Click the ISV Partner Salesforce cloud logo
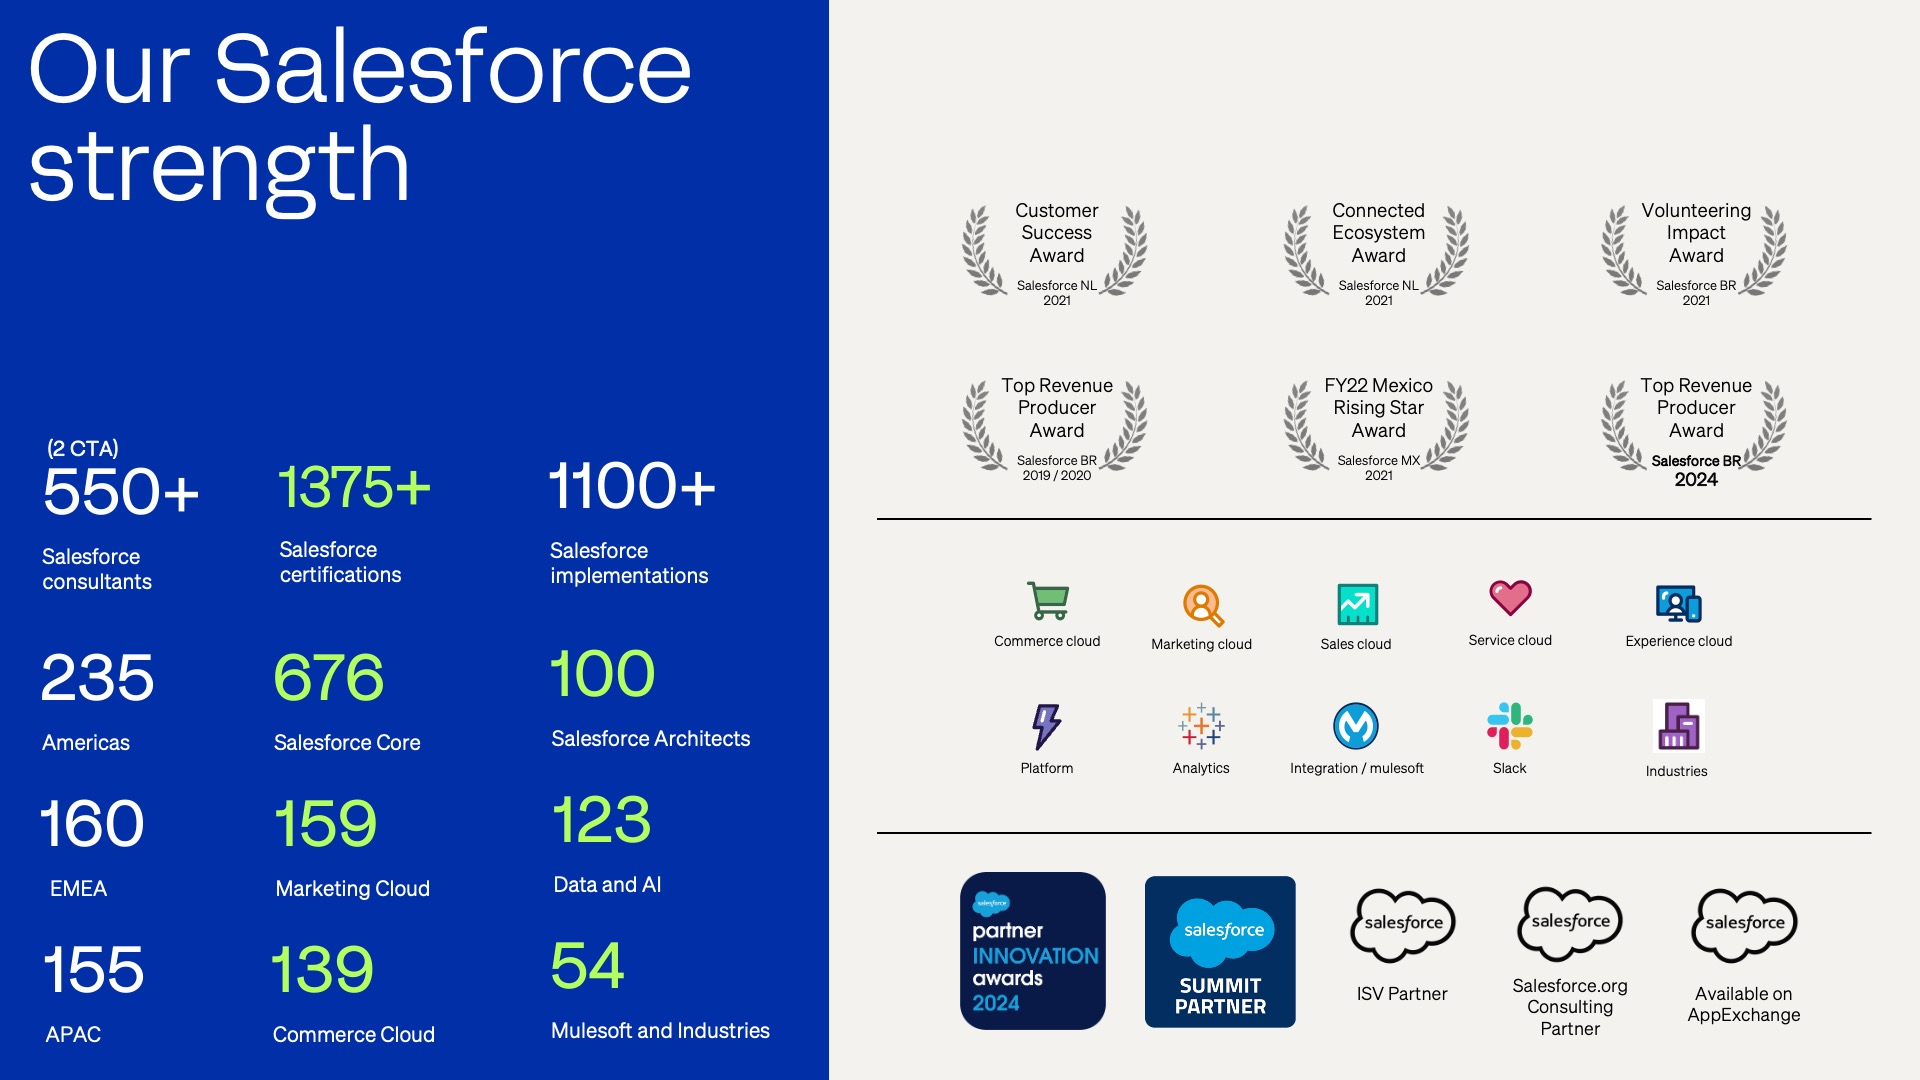The image size is (1920, 1080). [x=1403, y=925]
